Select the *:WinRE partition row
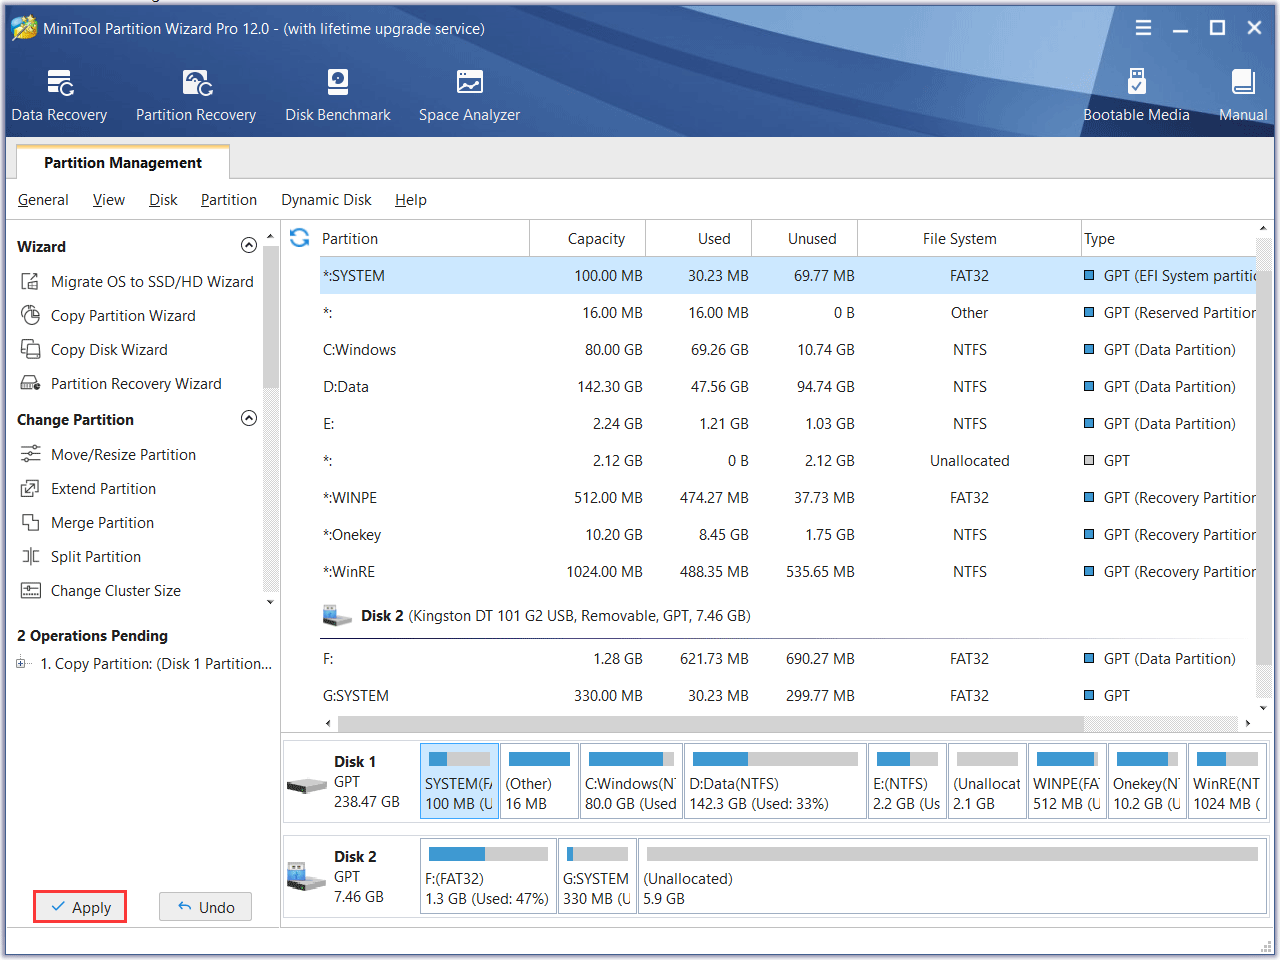 (788, 572)
